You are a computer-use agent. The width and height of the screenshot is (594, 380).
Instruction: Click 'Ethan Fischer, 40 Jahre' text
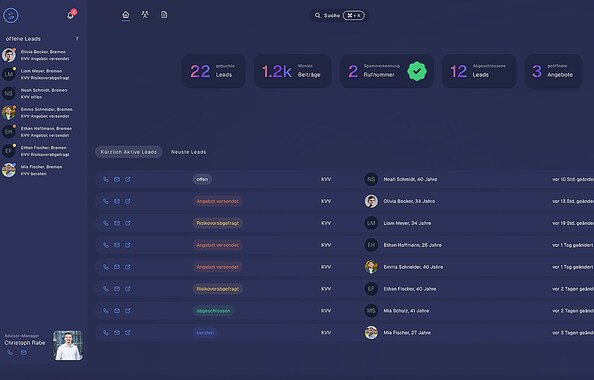pyautogui.click(x=410, y=289)
